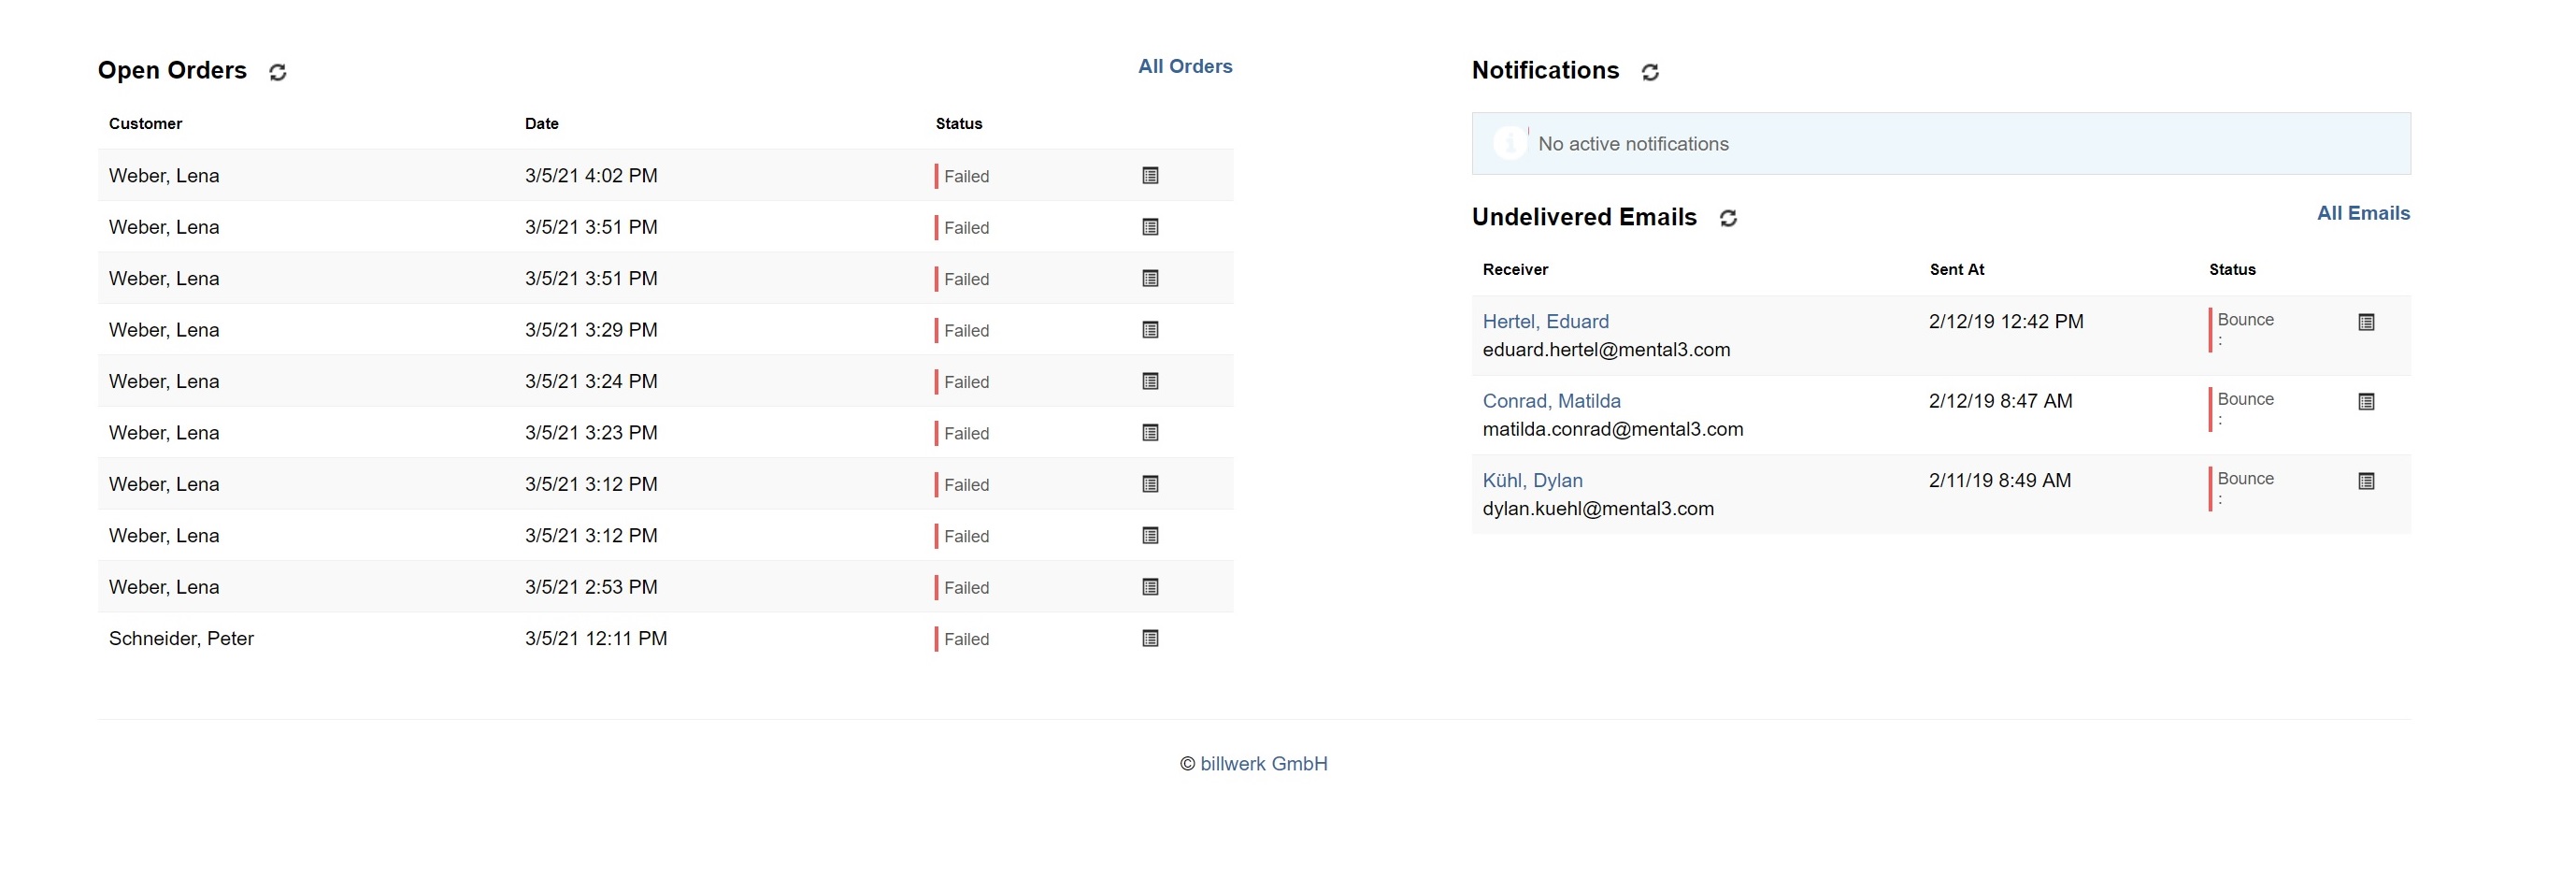
Task: Open details icon for Hertel, Eduard email
Action: (x=2366, y=322)
